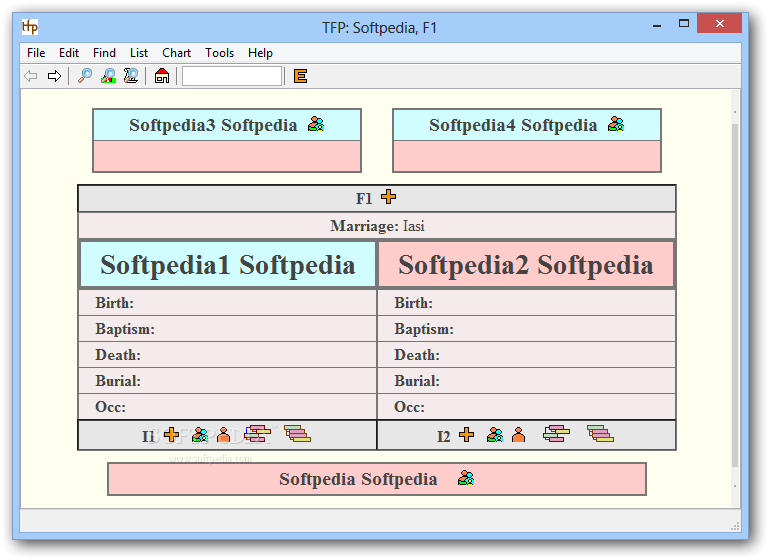769x560 pixels.
Task: Open the Help menu
Action: point(260,52)
